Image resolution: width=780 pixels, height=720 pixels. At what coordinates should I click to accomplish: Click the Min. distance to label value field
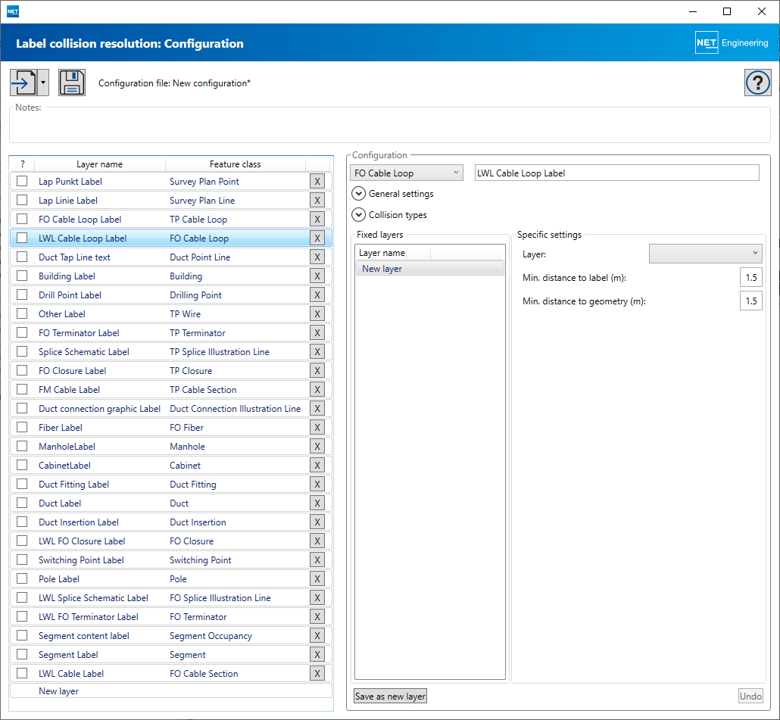tap(751, 277)
